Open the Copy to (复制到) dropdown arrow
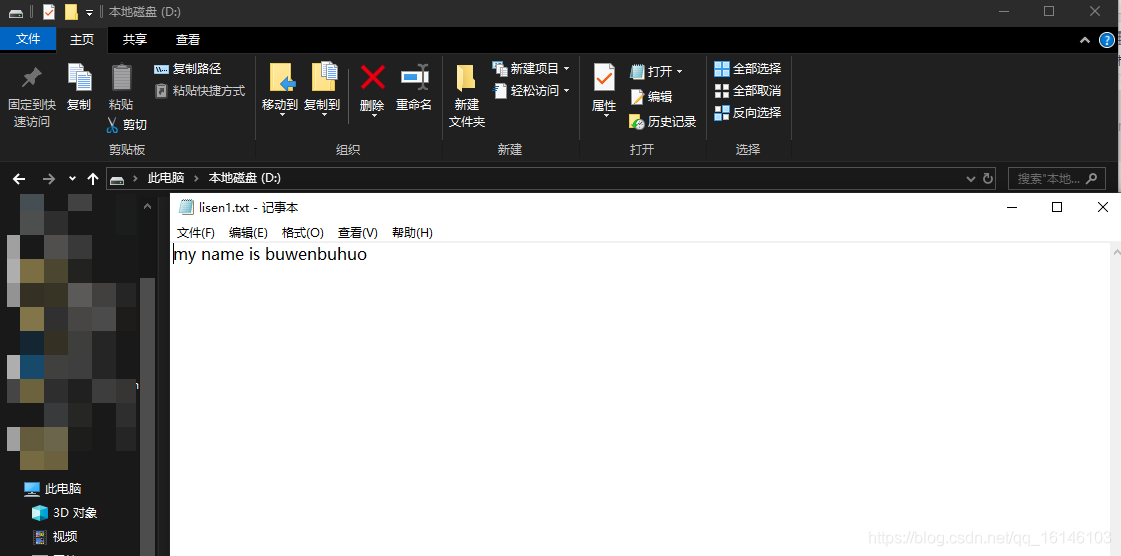Image resolution: width=1121 pixels, height=556 pixels. (323, 114)
